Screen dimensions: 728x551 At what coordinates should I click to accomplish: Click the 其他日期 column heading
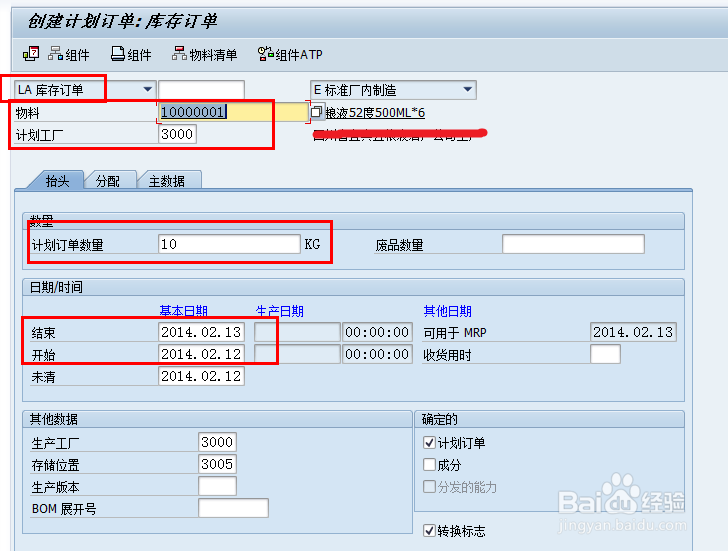tap(448, 311)
